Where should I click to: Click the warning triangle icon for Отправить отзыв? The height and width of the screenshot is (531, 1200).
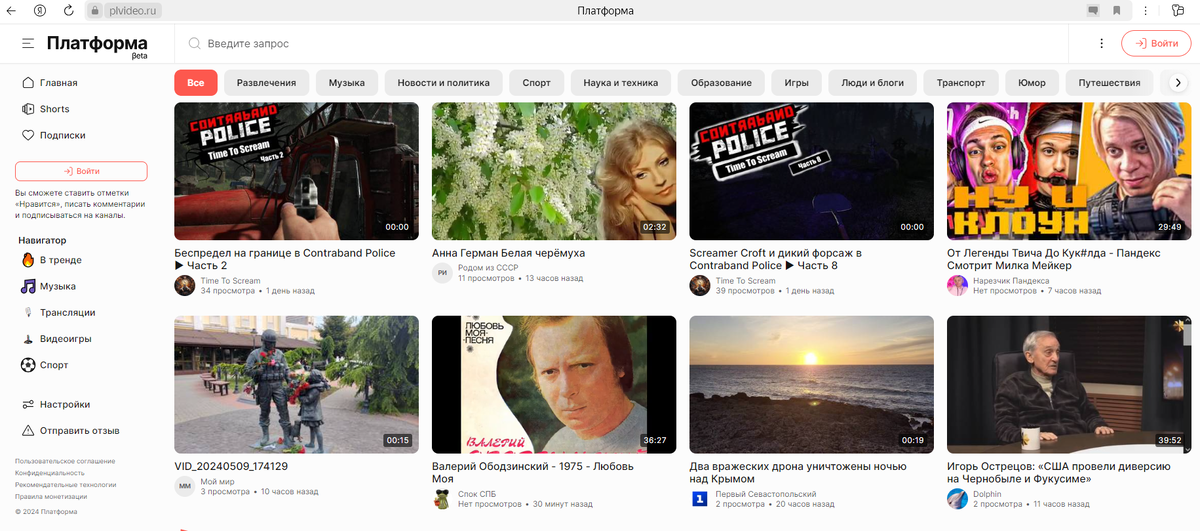coord(29,430)
